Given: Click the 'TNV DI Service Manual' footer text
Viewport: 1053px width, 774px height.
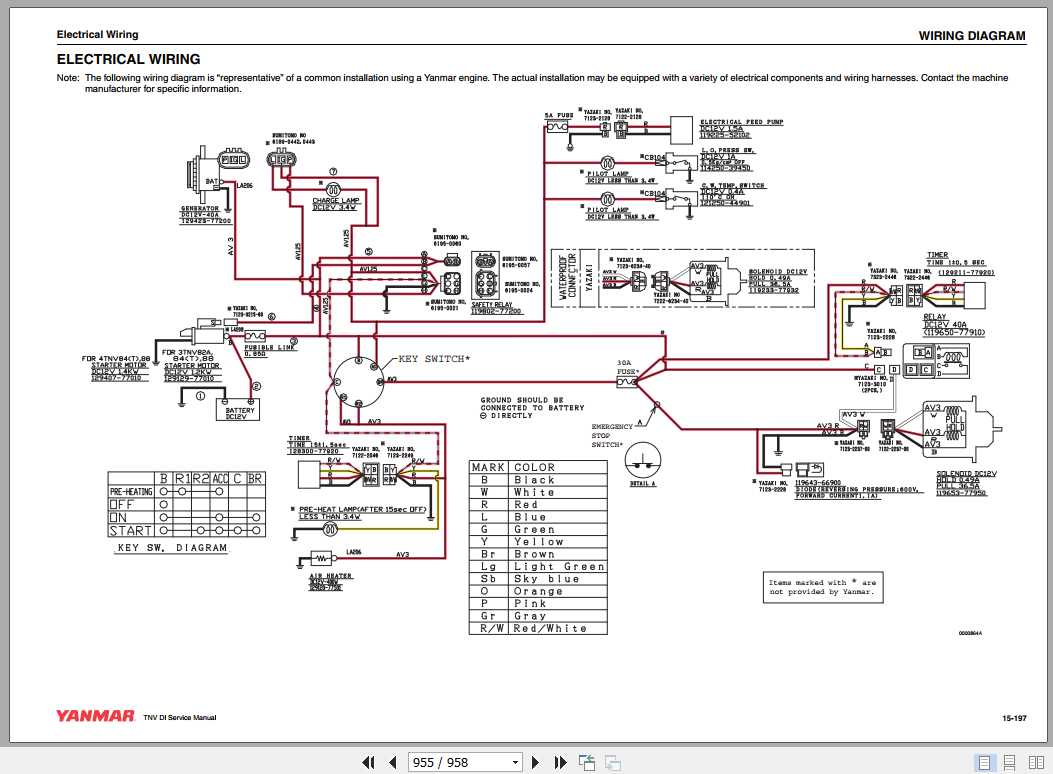Looking at the screenshot, I should 179,718.
